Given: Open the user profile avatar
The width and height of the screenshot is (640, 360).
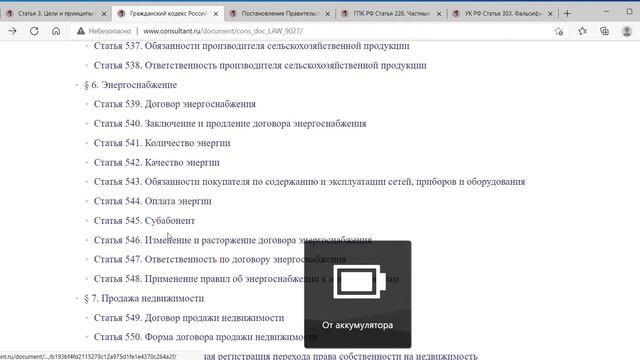Looking at the screenshot, I should click(x=627, y=31).
